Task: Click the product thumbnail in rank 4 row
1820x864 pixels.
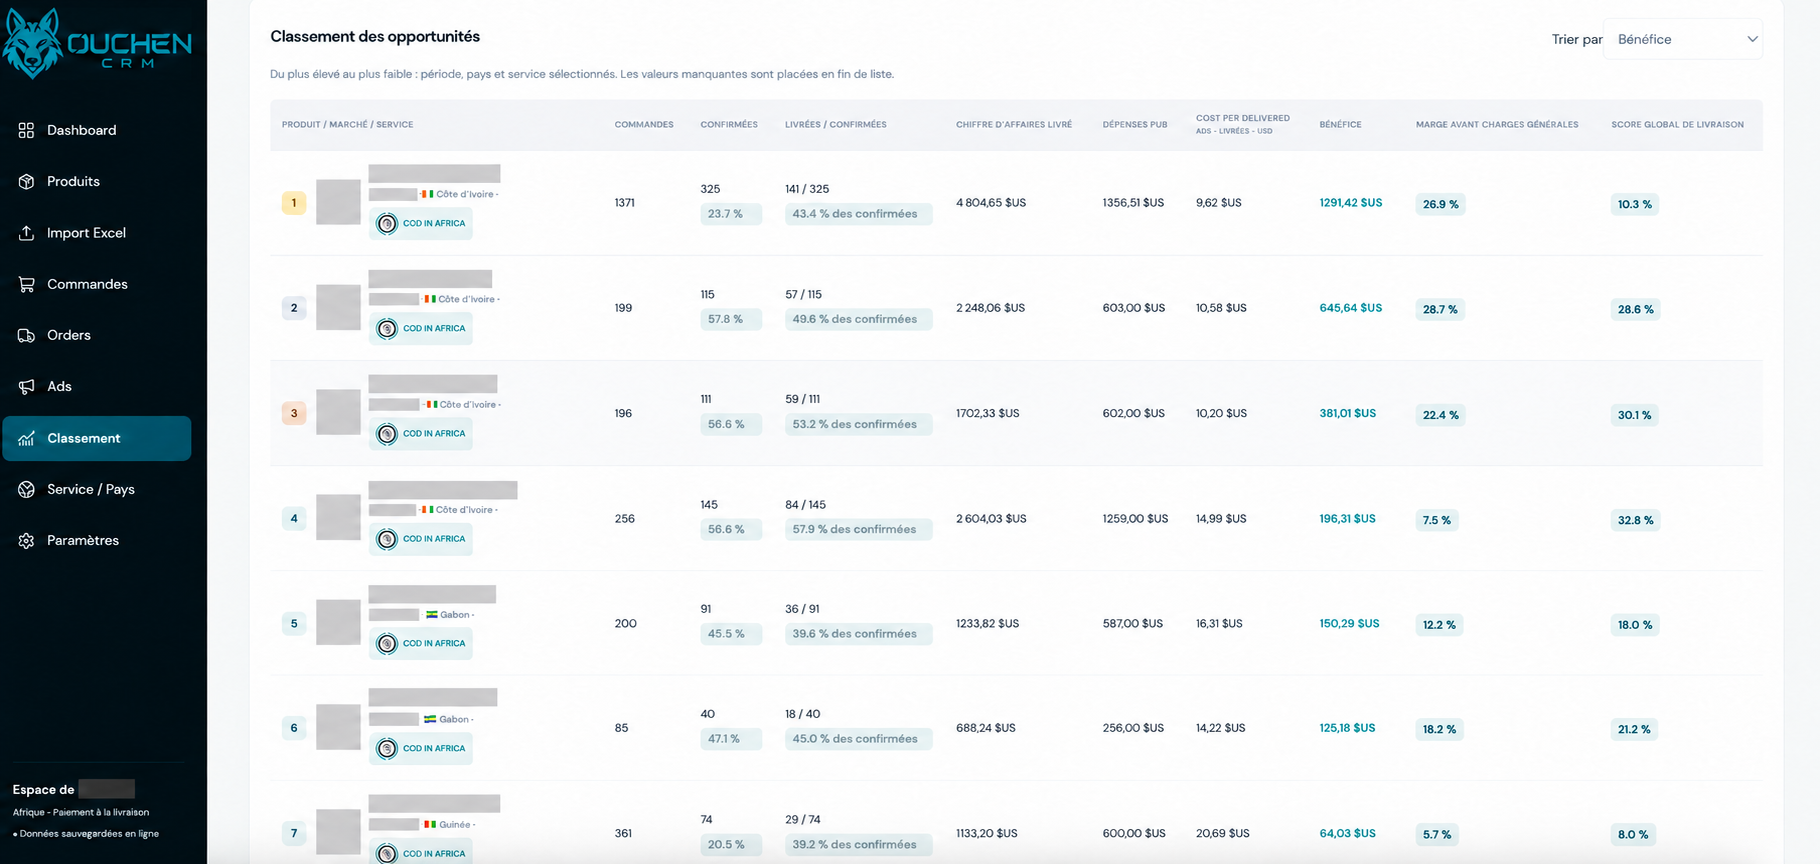Action: (x=338, y=518)
